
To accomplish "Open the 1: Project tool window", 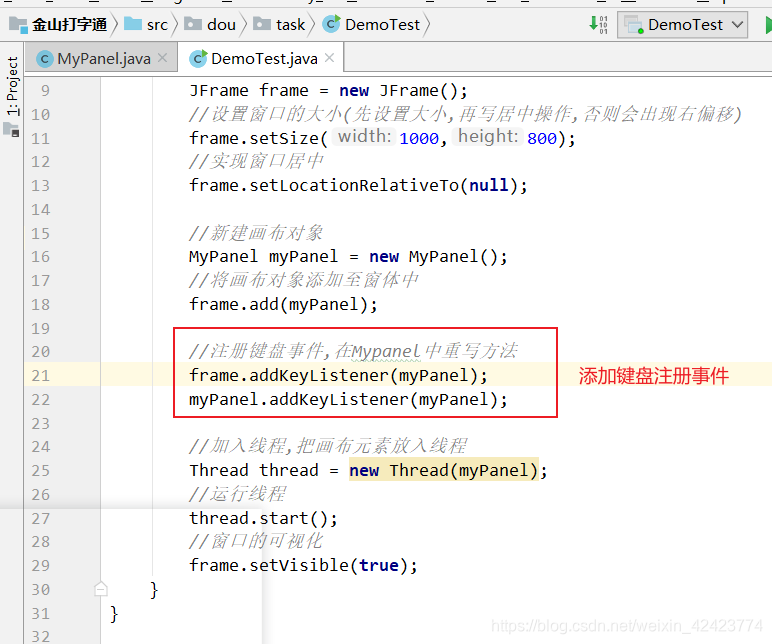I will (x=12, y=86).
